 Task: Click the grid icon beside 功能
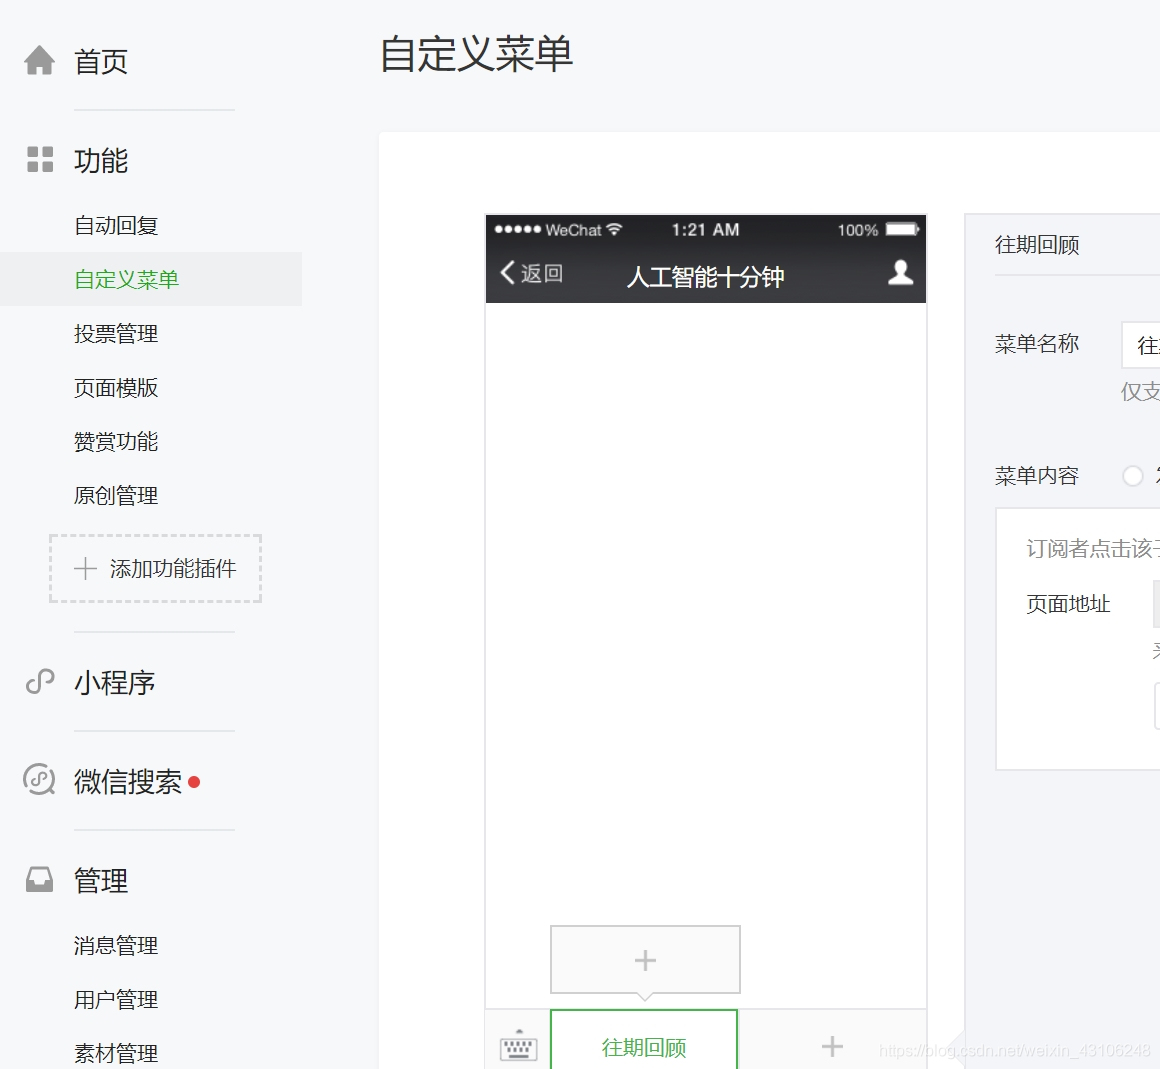(40, 159)
